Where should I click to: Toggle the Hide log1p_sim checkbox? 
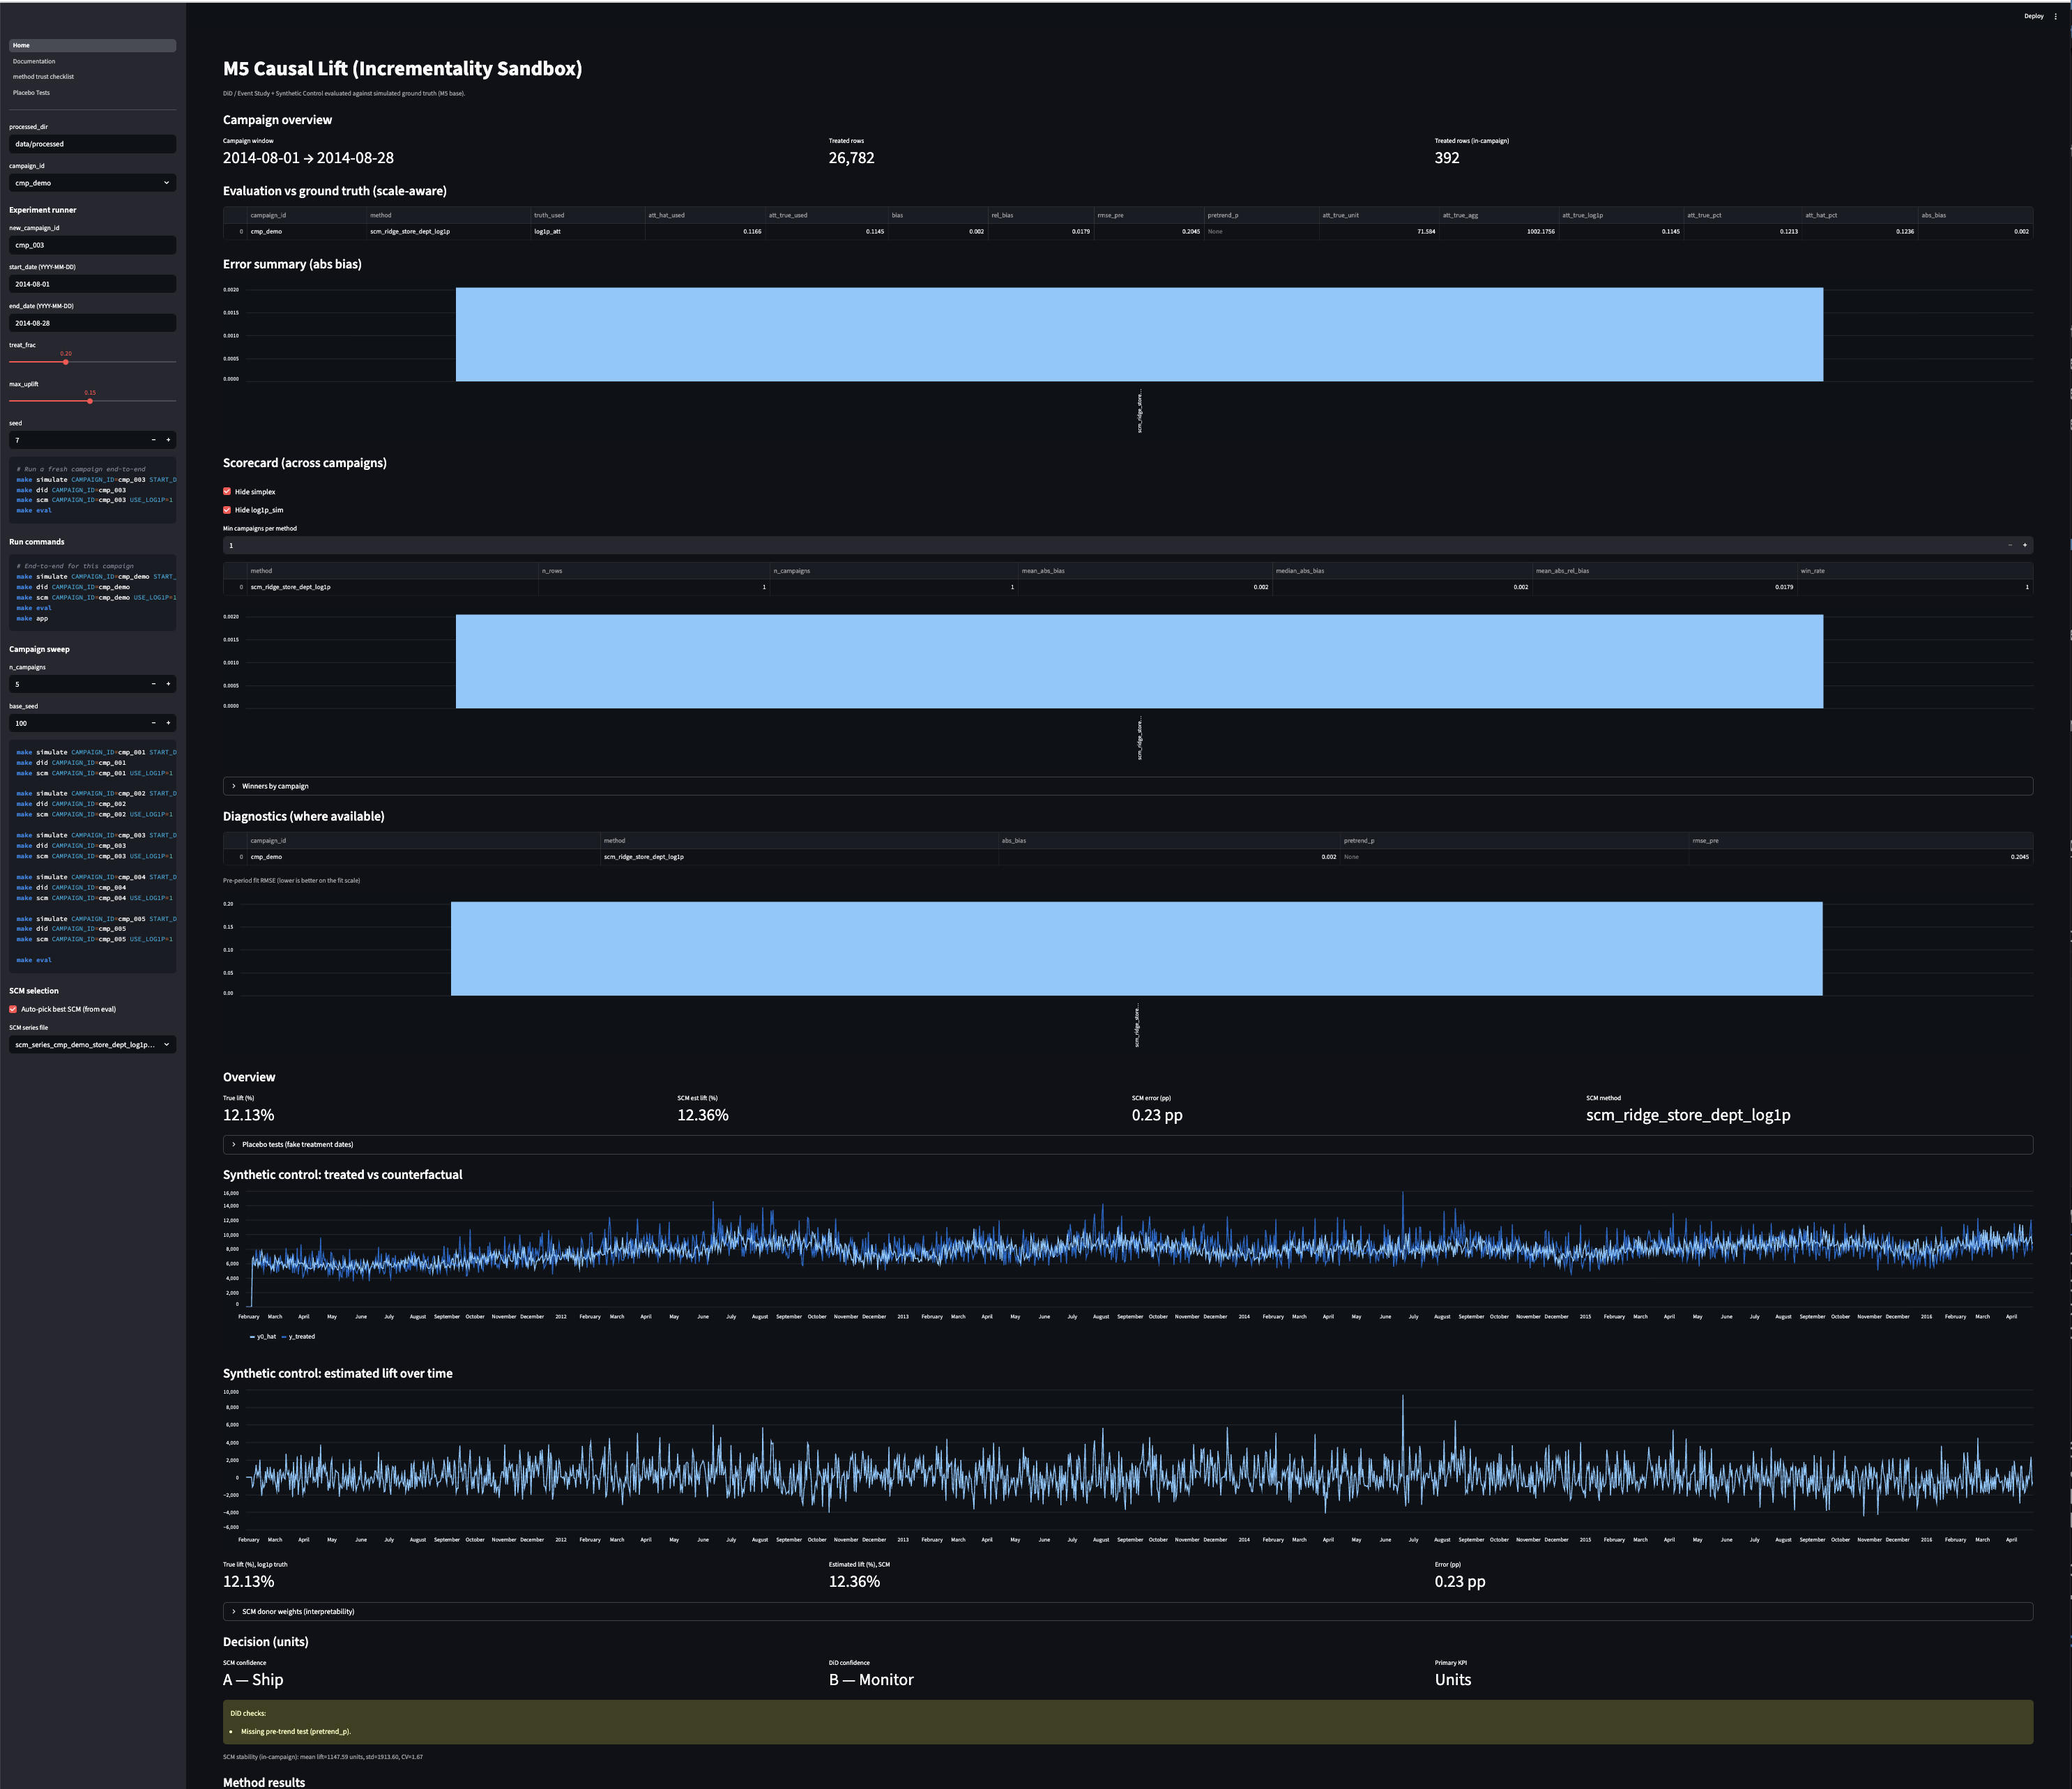point(227,510)
